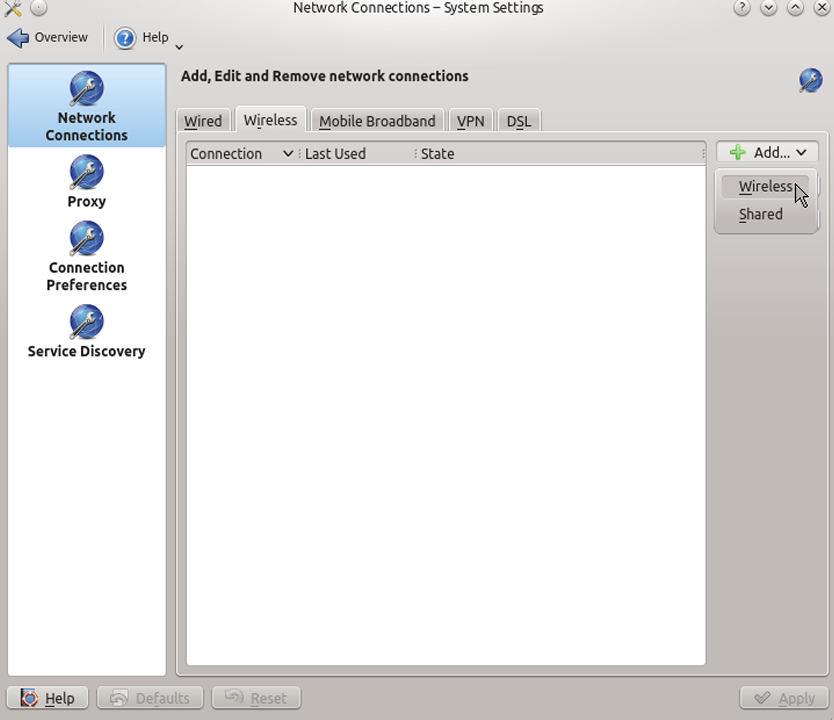Select the Service Discovery module icon
Viewport: 834px width, 720px height.
pyautogui.click(x=87, y=322)
